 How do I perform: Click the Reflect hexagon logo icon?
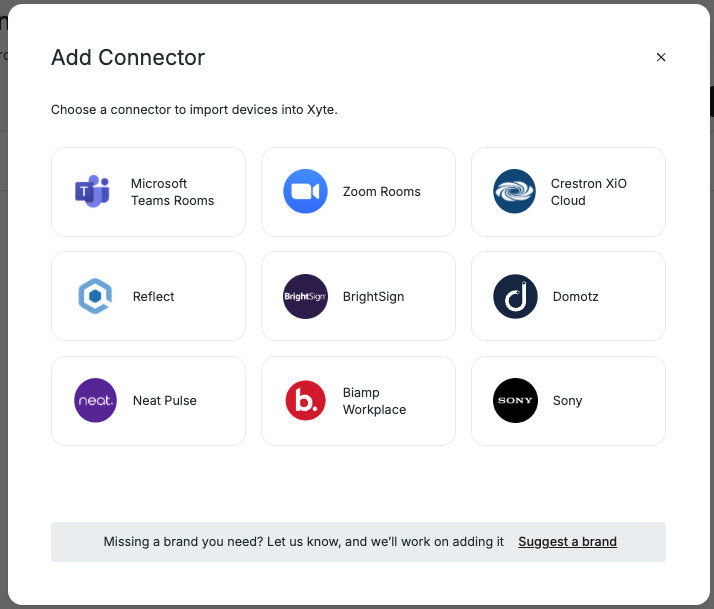pyautogui.click(x=95, y=296)
